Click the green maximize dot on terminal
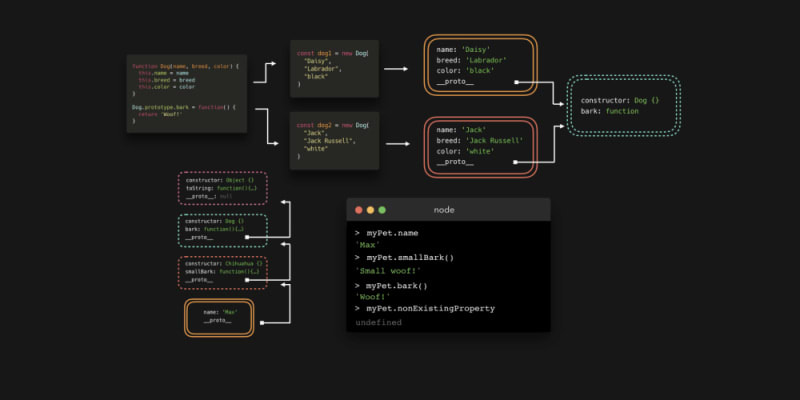The image size is (800, 400). tap(382, 210)
